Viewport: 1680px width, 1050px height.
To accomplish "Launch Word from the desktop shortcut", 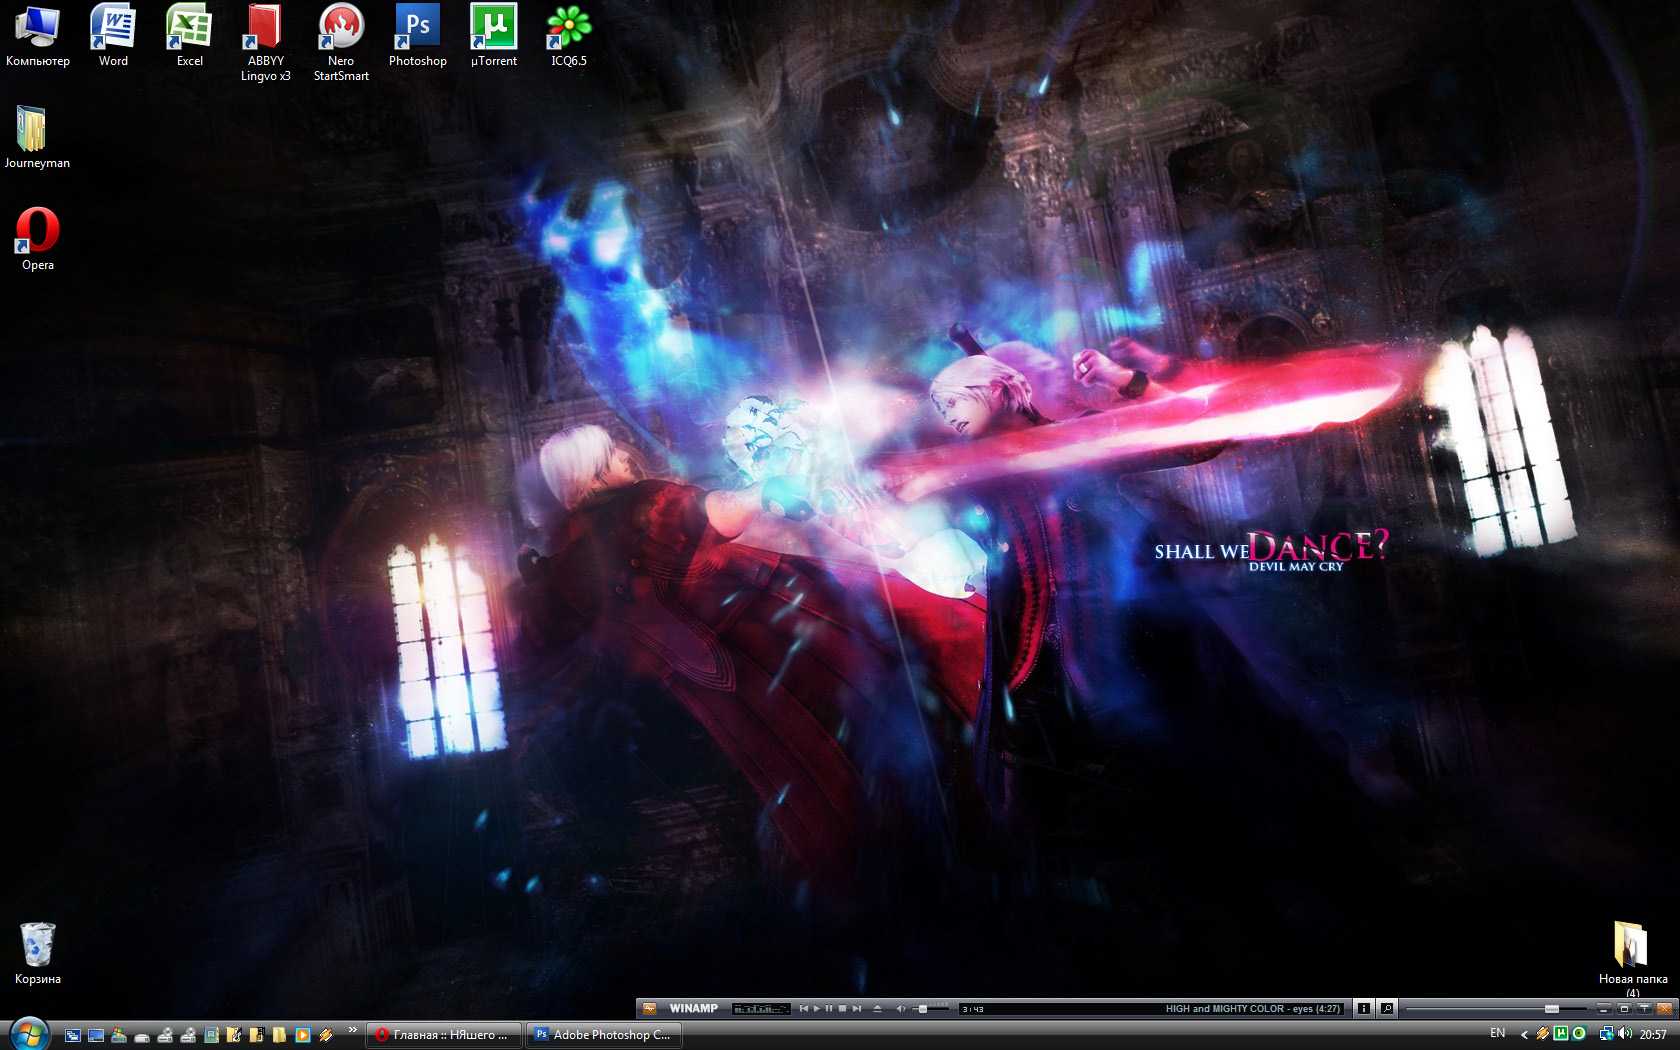I will point(113,35).
